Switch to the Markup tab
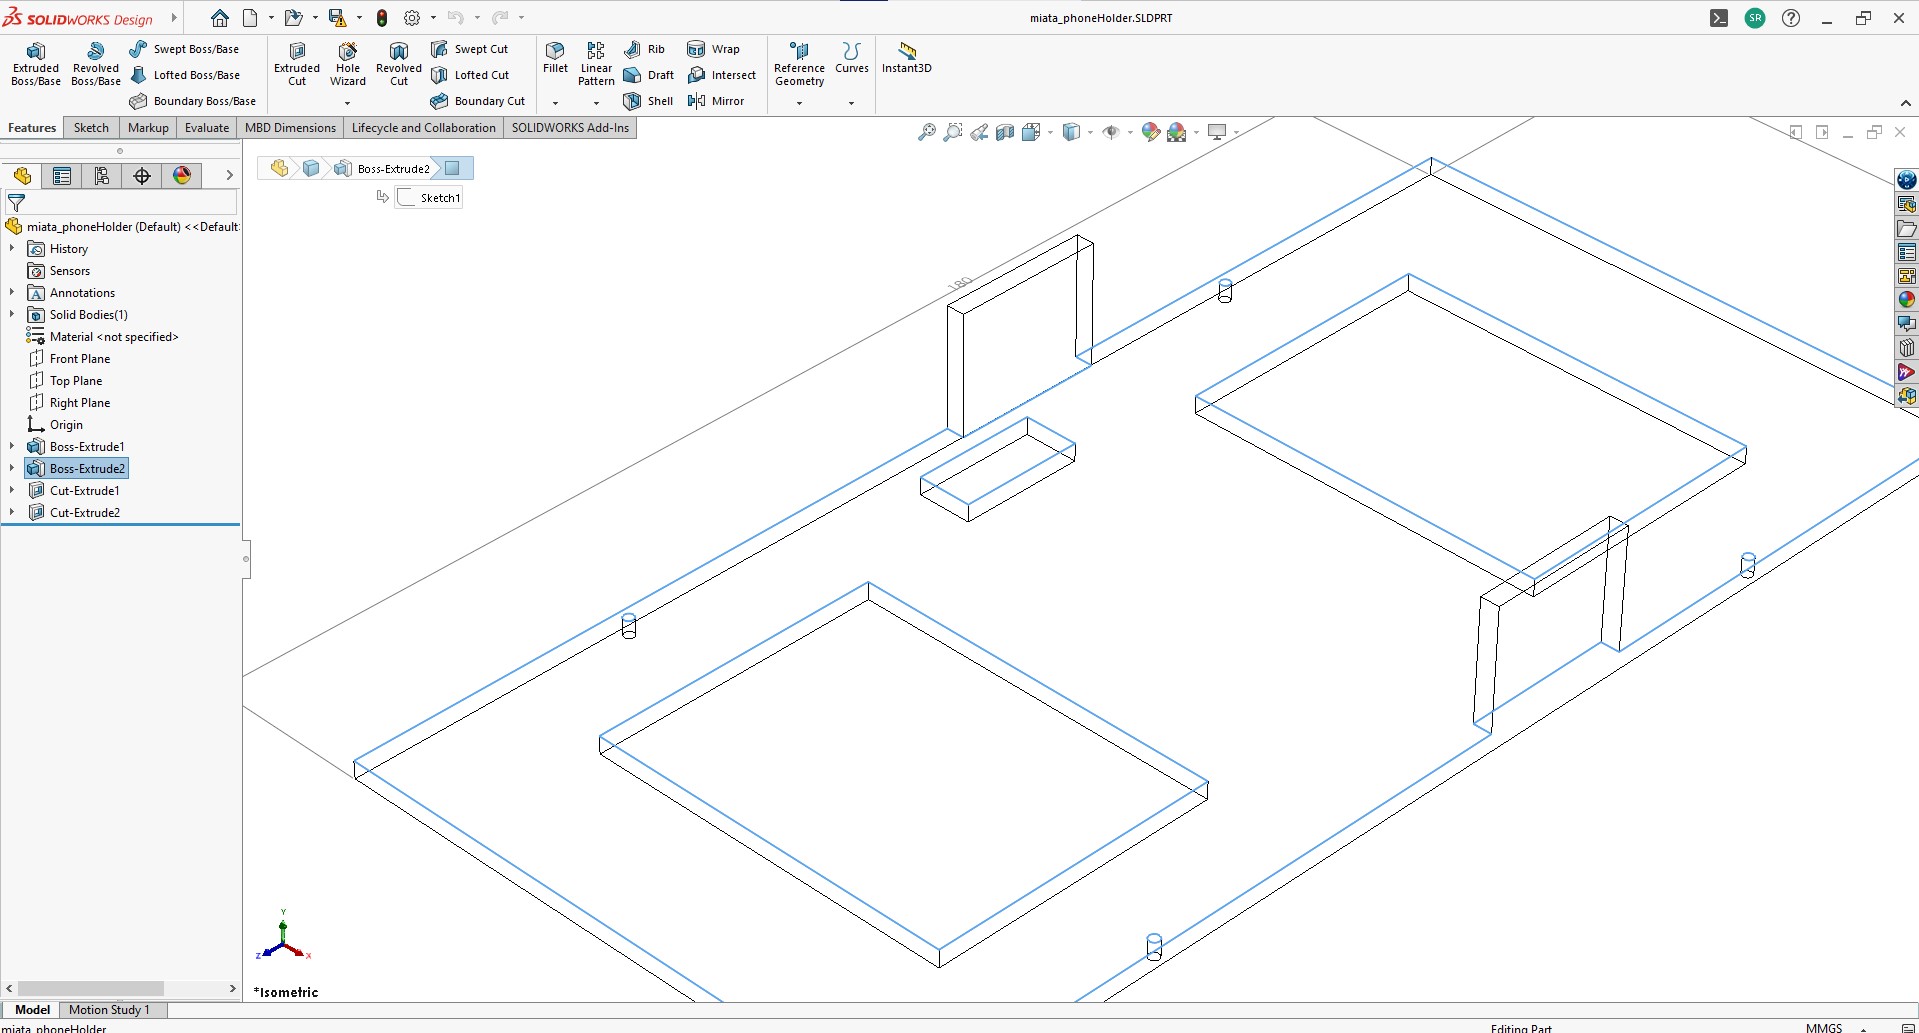The image size is (1919, 1033). click(x=148, y=128)
